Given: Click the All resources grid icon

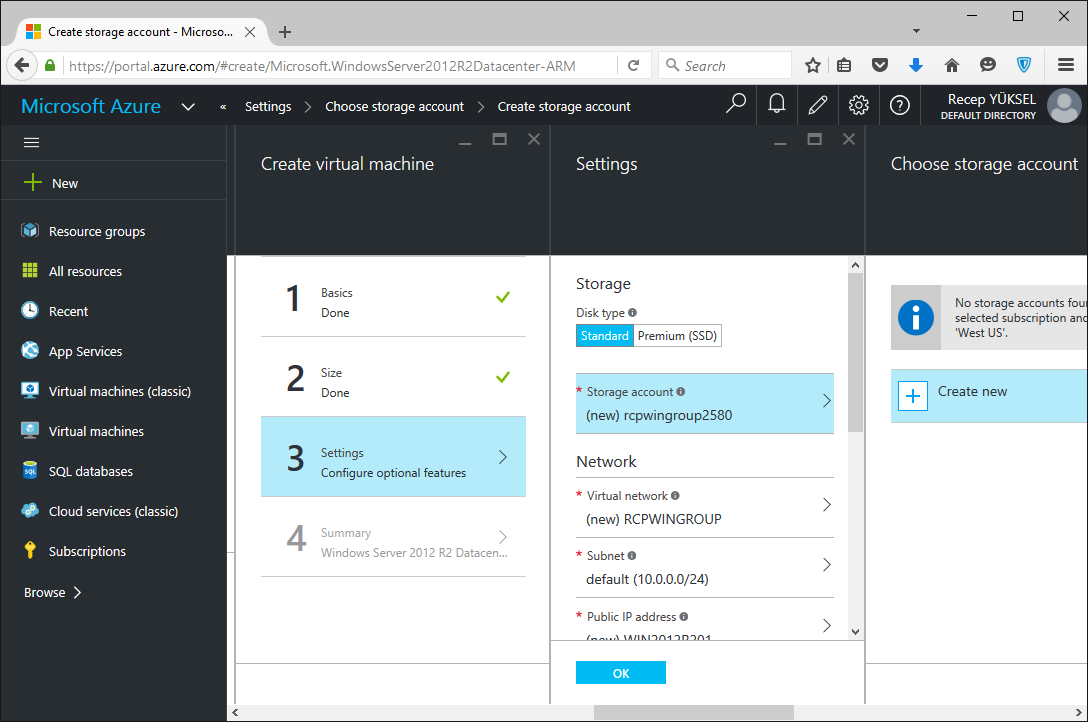Looking at the screenshot, I should [30, 270].
